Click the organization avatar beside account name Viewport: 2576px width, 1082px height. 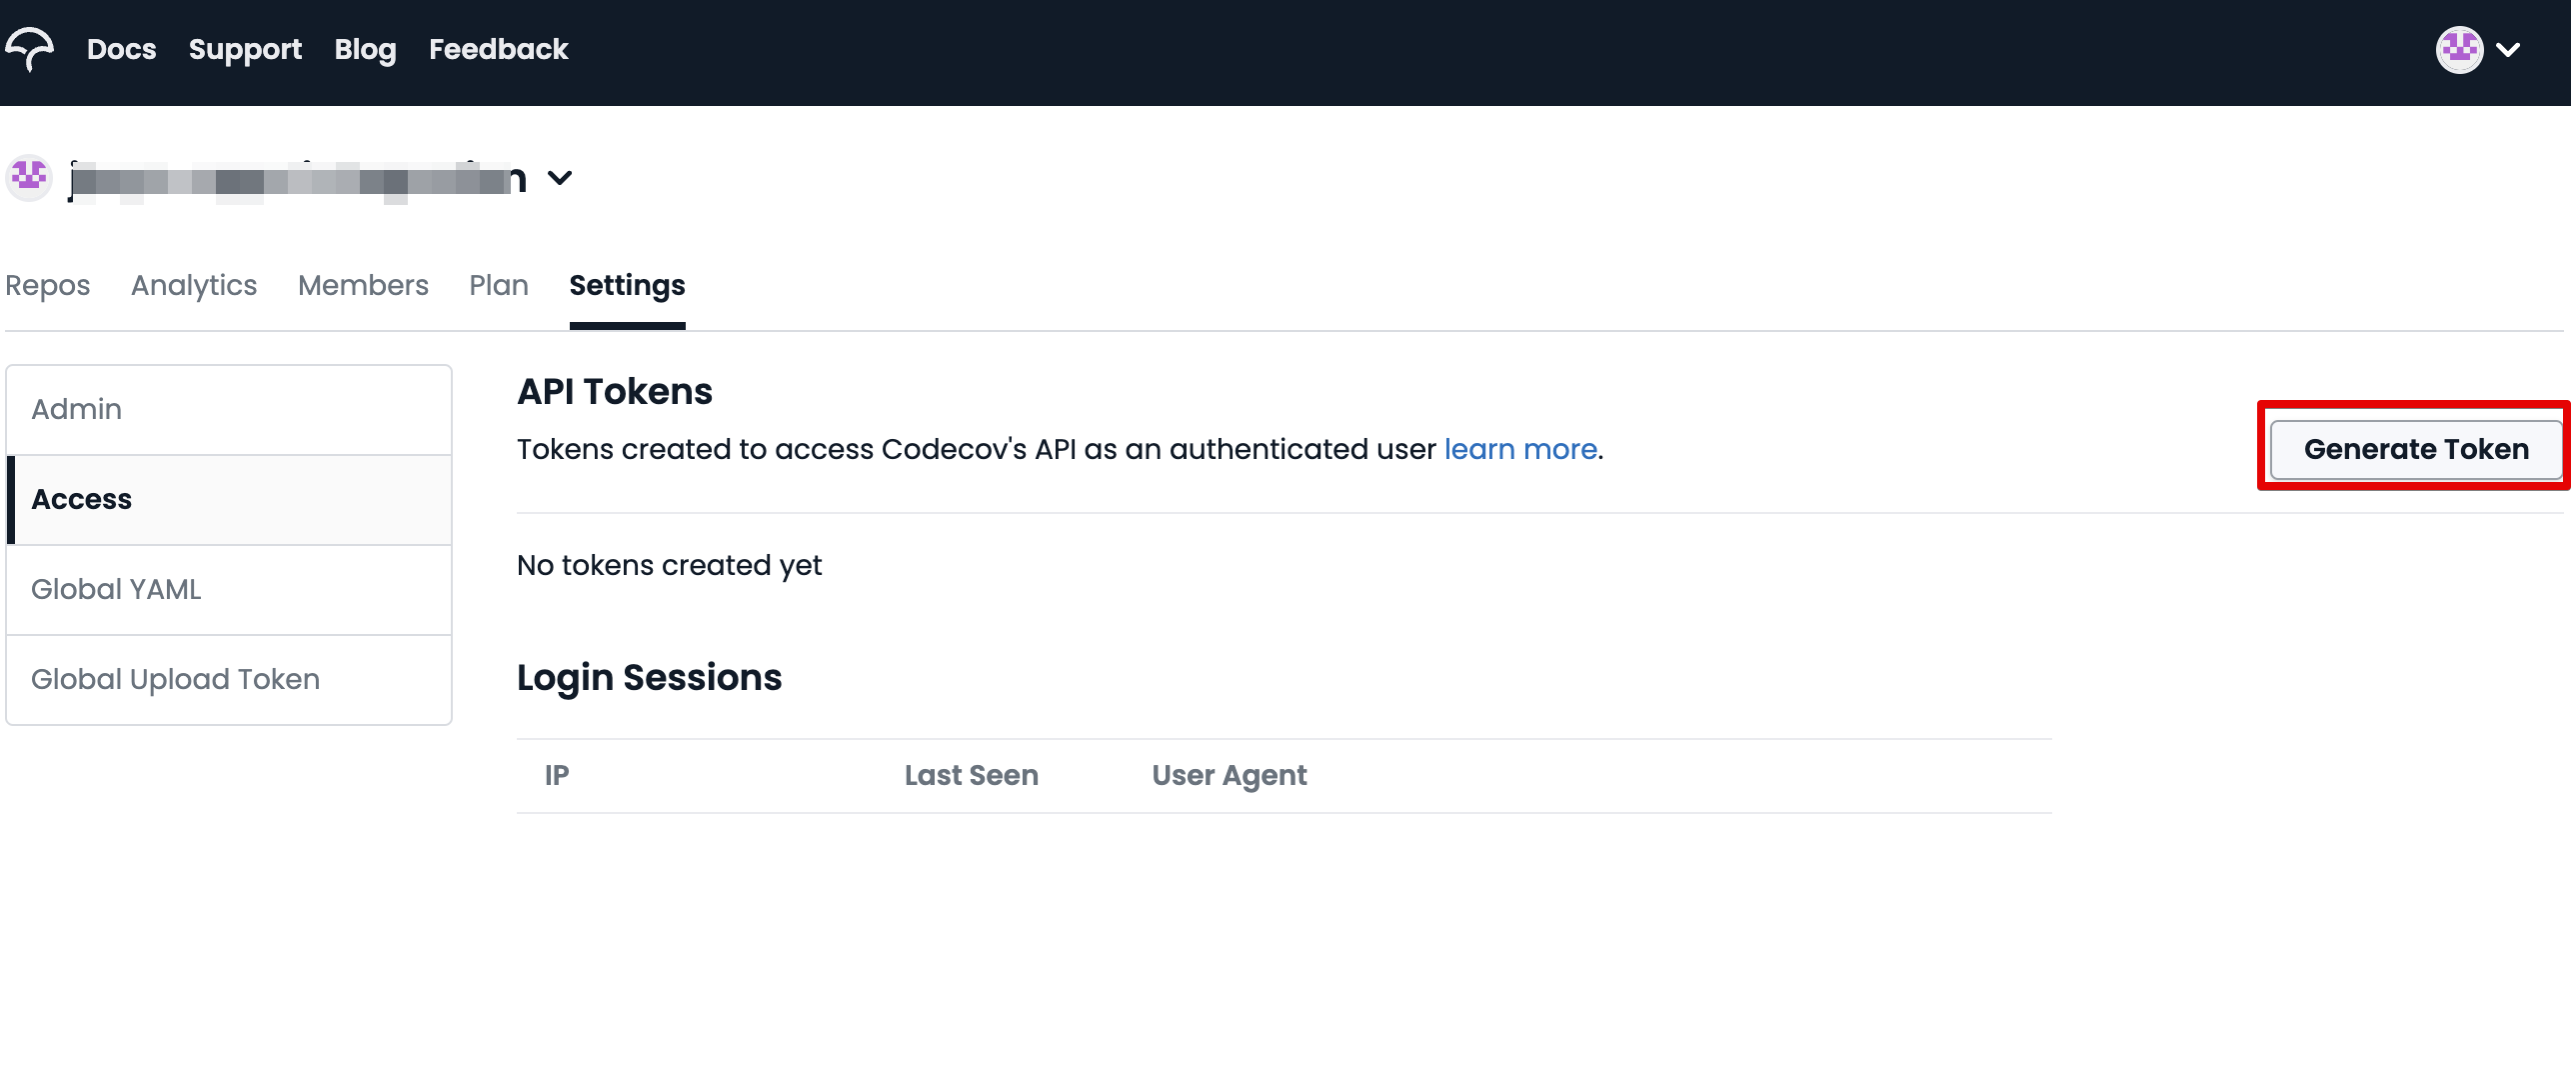29,178
